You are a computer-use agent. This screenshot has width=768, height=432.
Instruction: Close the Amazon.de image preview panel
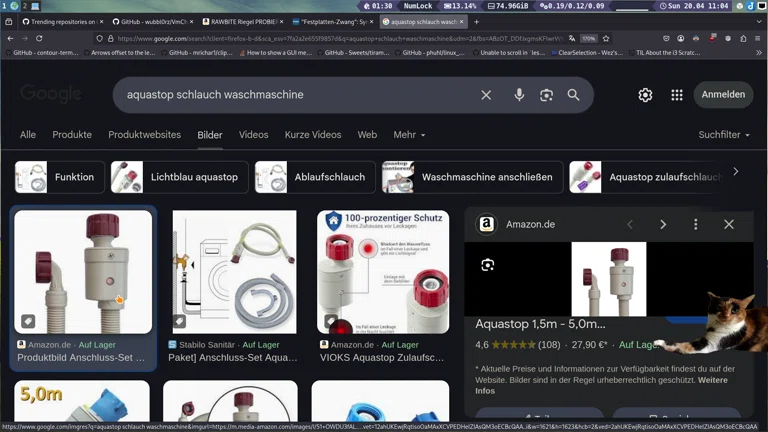[729, 225]
